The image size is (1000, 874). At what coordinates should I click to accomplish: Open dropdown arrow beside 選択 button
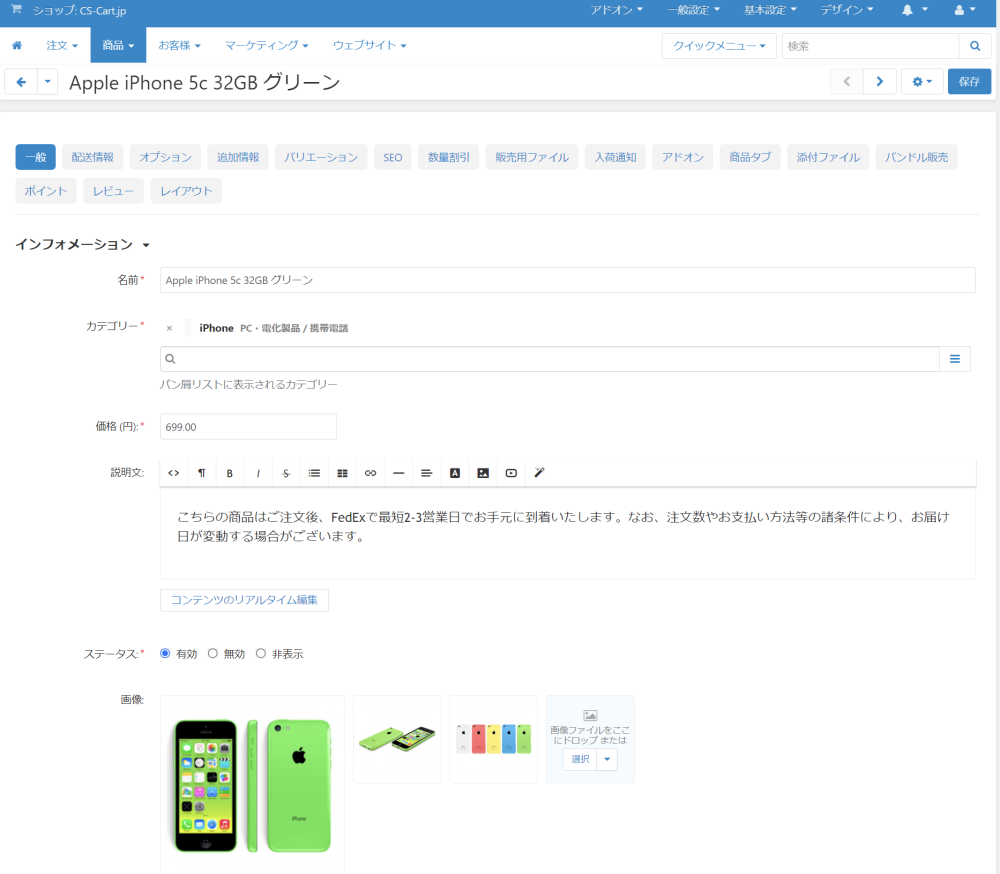[x=607, y=759]
